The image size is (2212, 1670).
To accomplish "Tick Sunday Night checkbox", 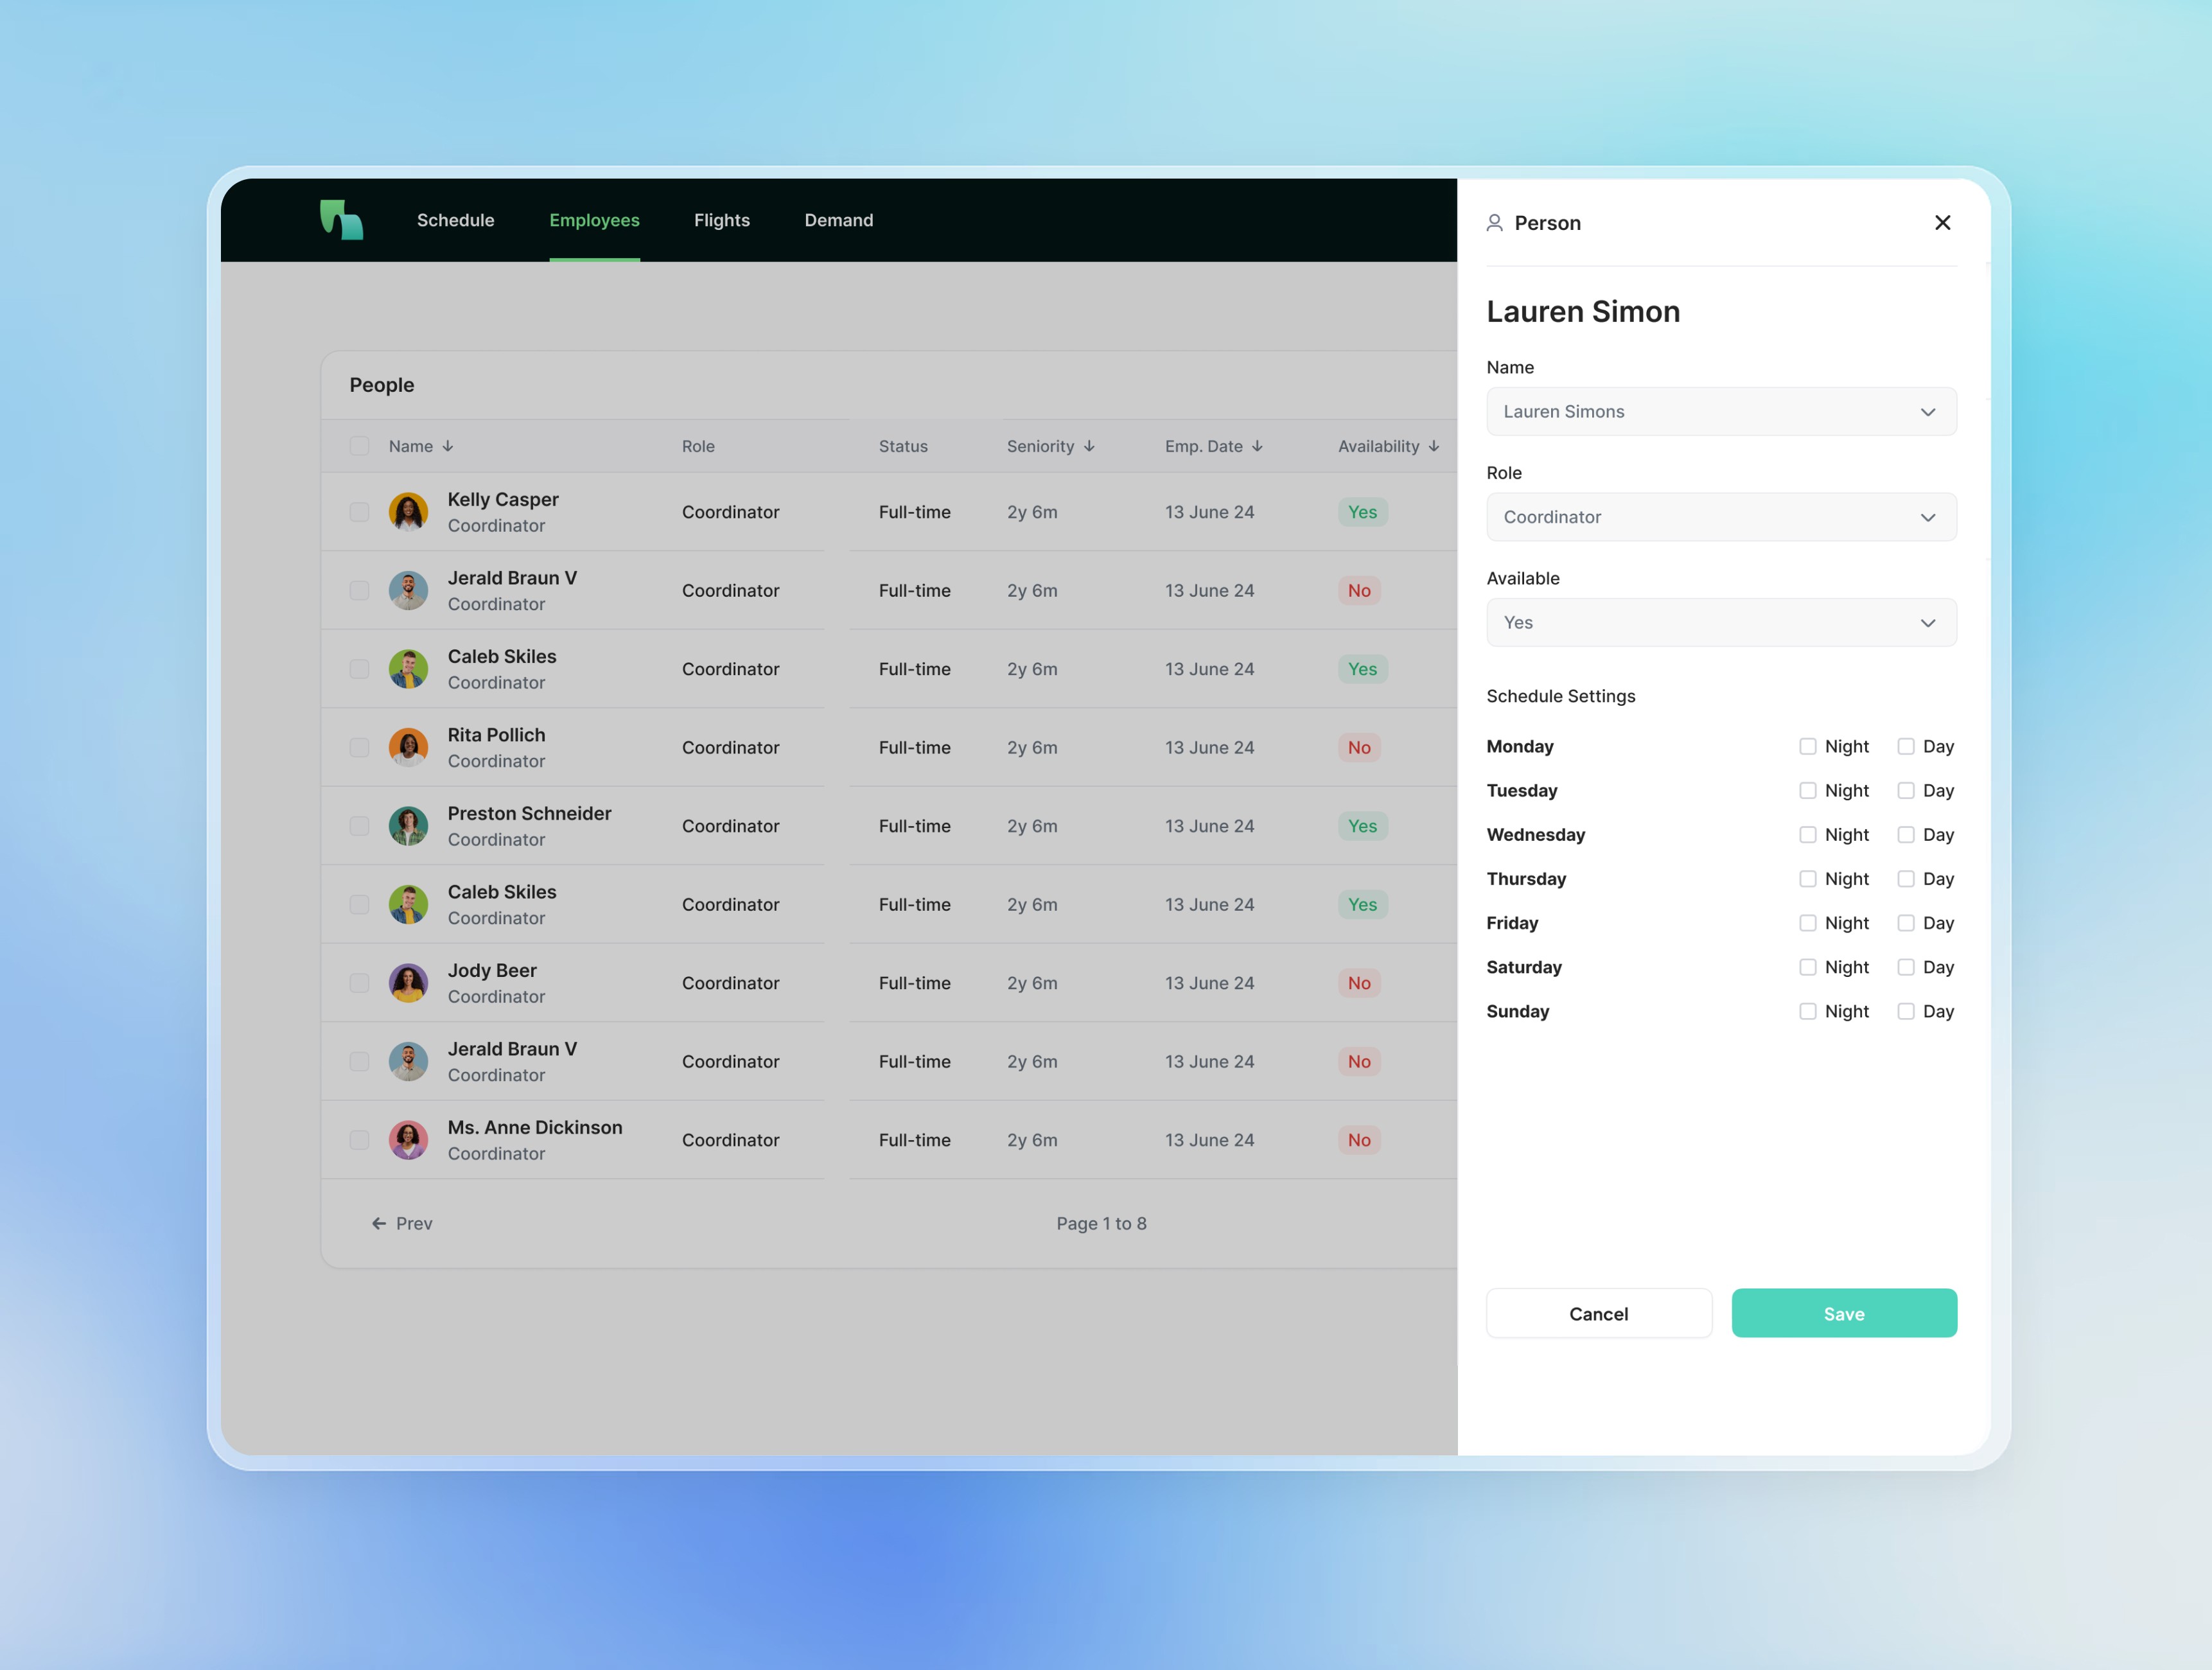I will (1807, 1012).
